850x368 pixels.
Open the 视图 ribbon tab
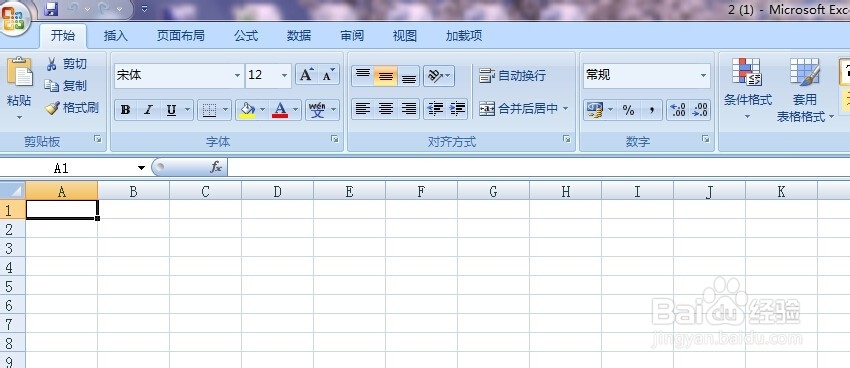pos(405,36)
